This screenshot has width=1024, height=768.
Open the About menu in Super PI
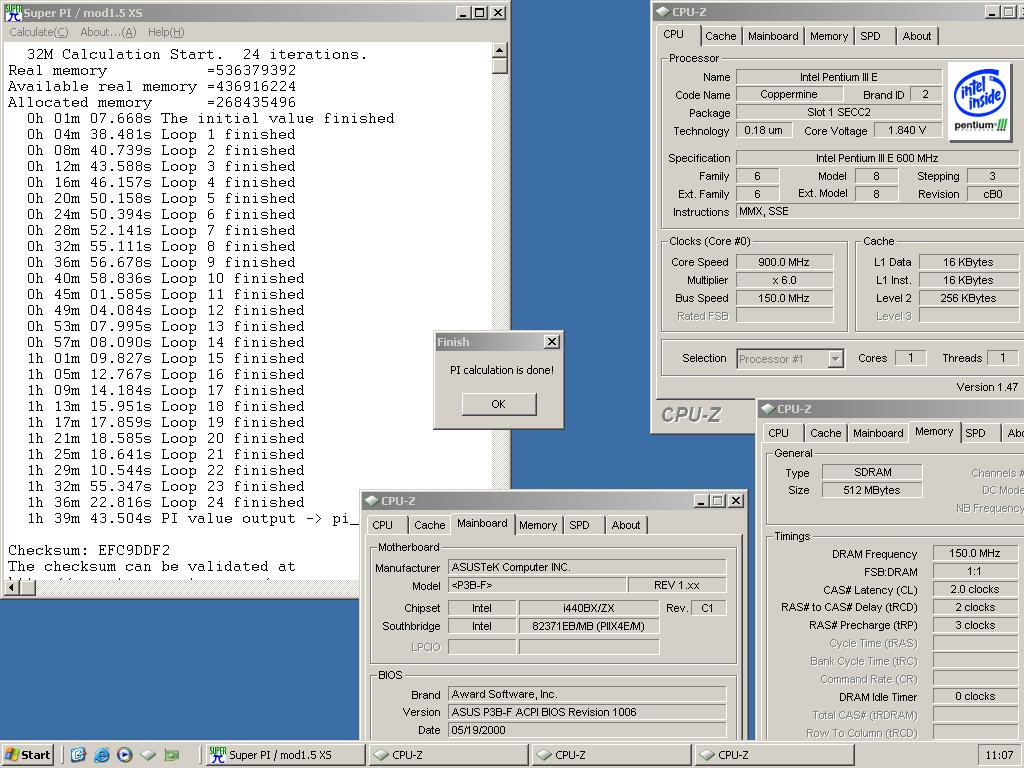click(x=108, y=32)
